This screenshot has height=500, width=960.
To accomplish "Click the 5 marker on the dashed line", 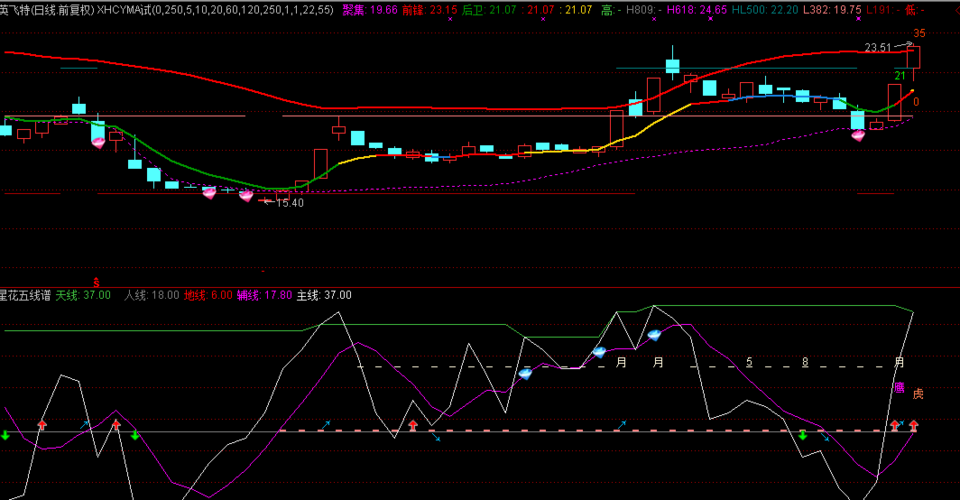I will 749,362.
